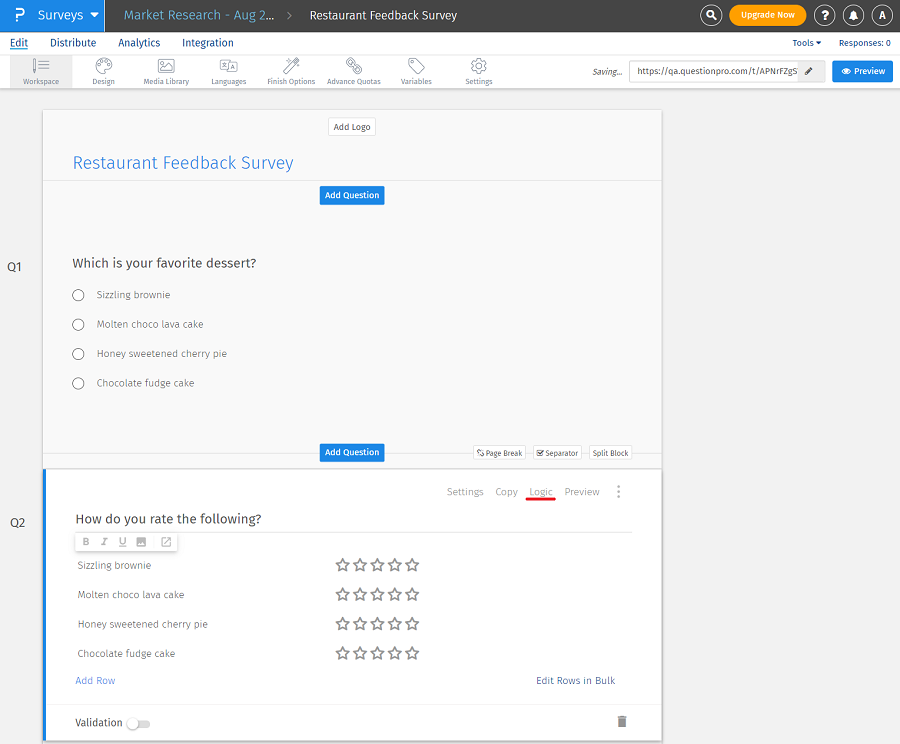Open the survey Design panel
The height and width of the screenshot is (744, 900).
click(x=103, y=70)
